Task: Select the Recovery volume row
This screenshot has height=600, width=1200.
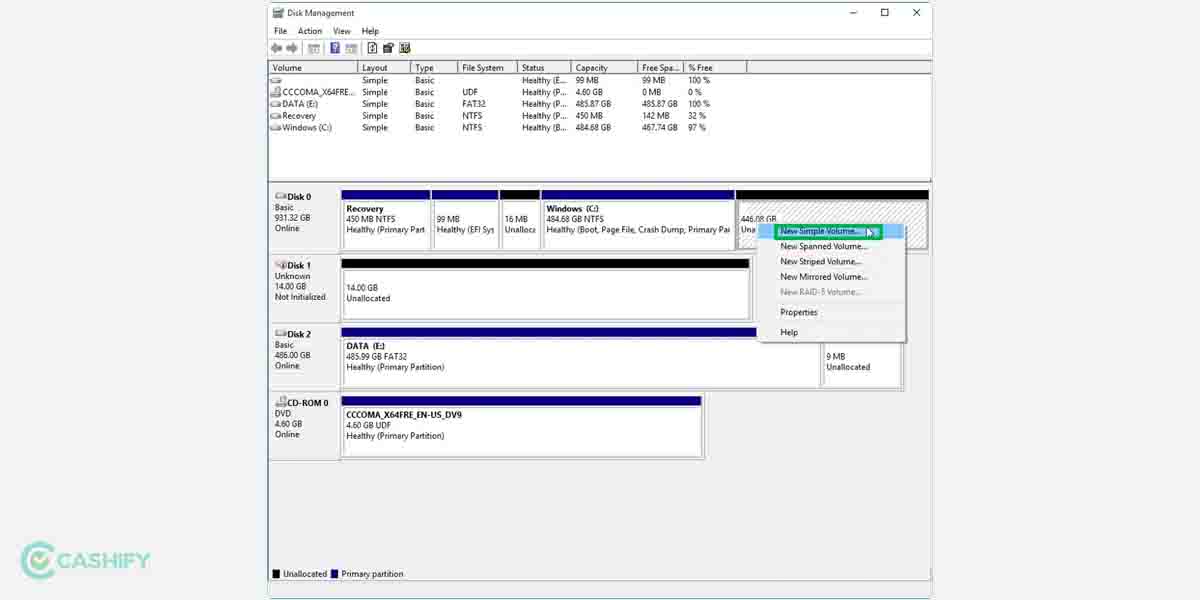Action: (300, 115)
